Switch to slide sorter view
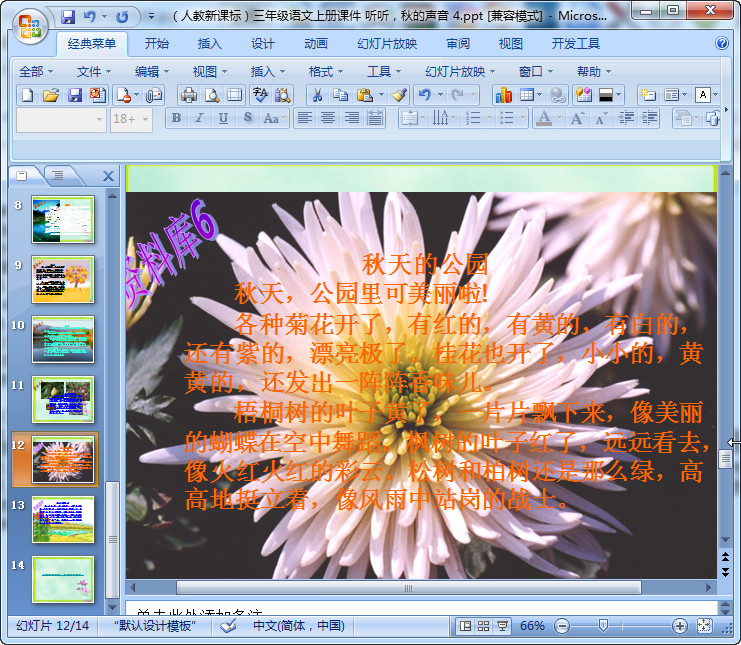The height and width of the screenshot is (645, 741). [x=483, y=626]
